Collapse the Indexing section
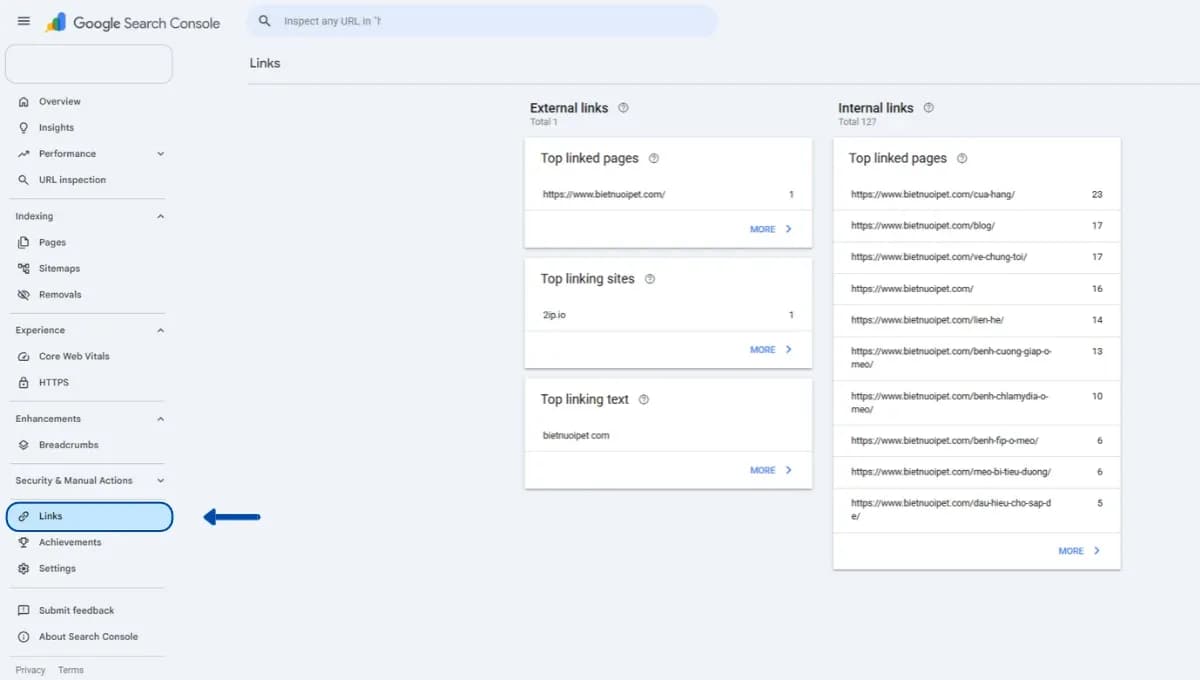The height and width of the screenshot is (680, 1200). (x=161, y=216)
